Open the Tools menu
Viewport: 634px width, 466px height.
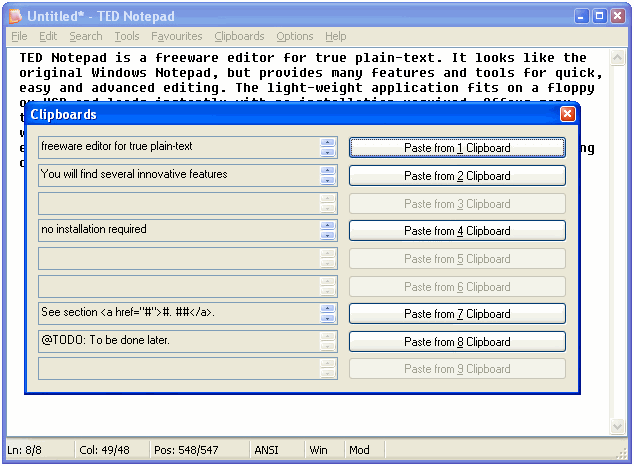(127, 36)
